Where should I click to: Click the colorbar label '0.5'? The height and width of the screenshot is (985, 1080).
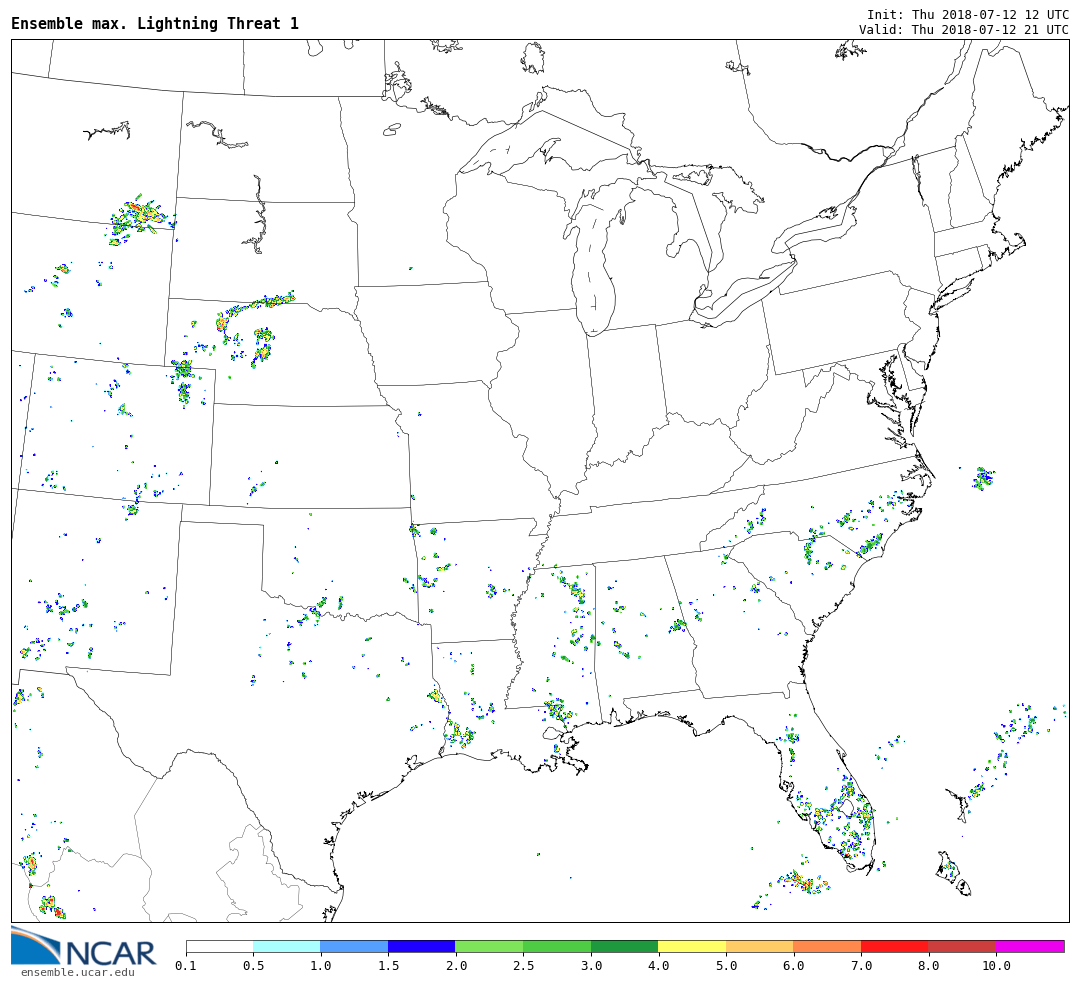coord(253,966)
